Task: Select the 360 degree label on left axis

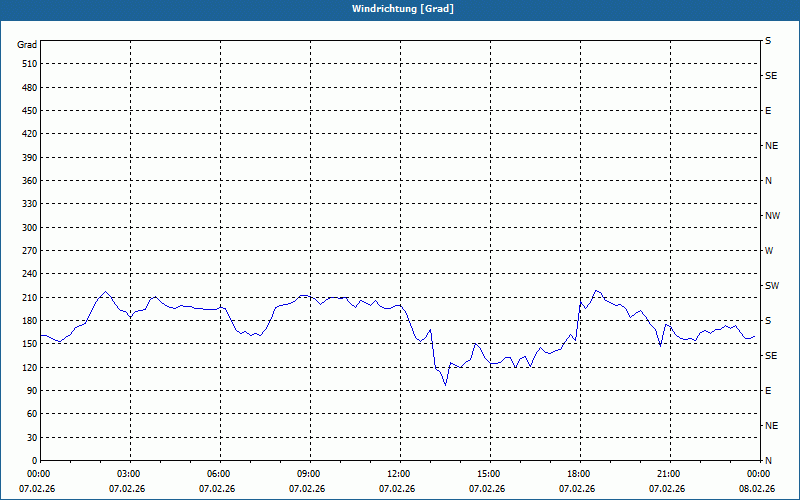Action: (x=28, y=181)
